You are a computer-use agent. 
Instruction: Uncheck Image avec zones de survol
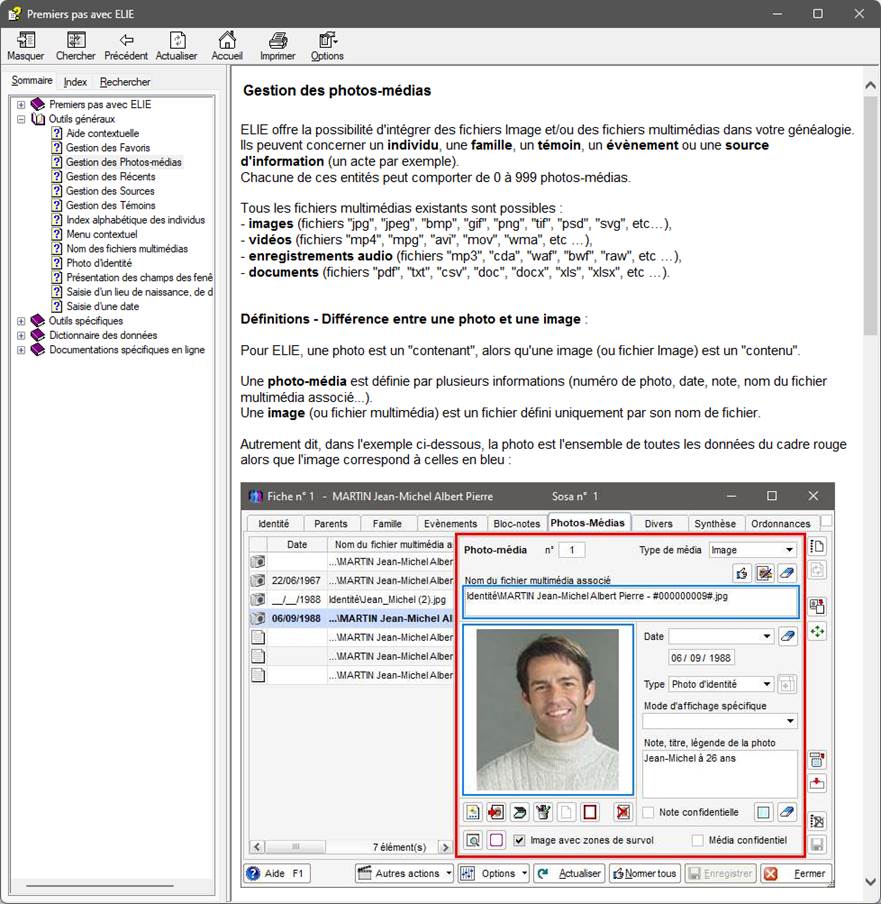point(519,840)
